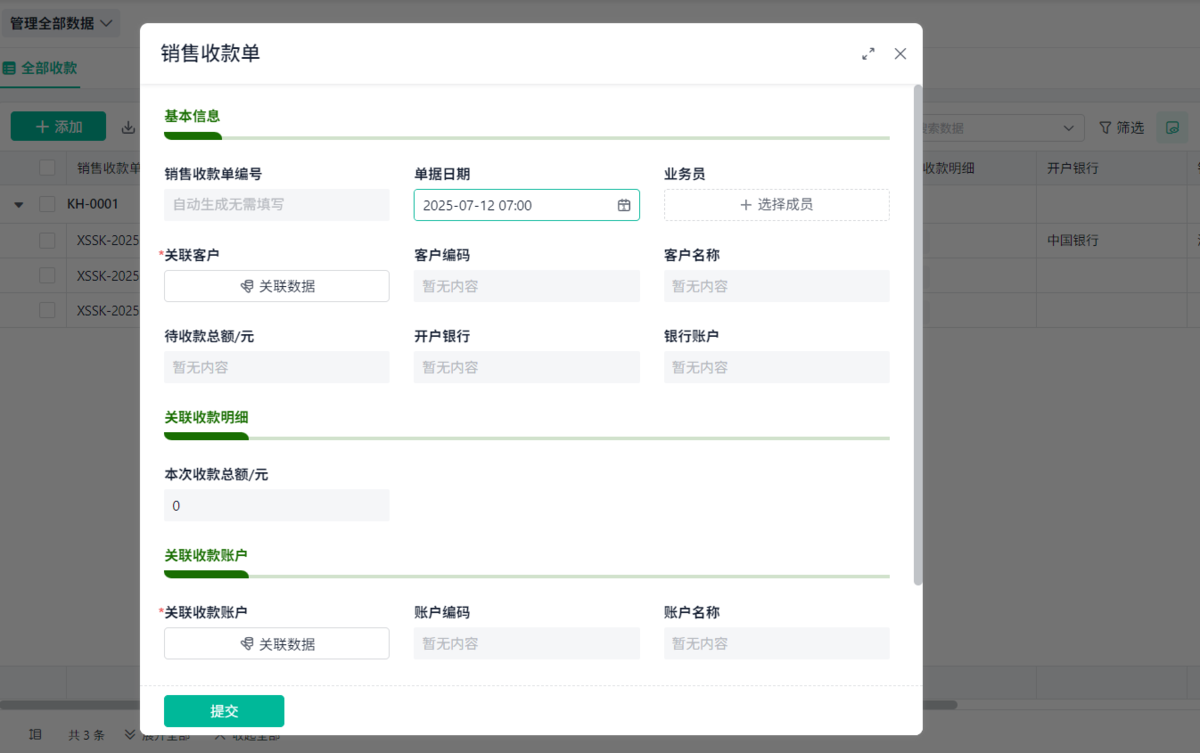This screenshot has width=1200, height=753.
Task: Click the 添加 button
Action: click(x=58, y=127)
